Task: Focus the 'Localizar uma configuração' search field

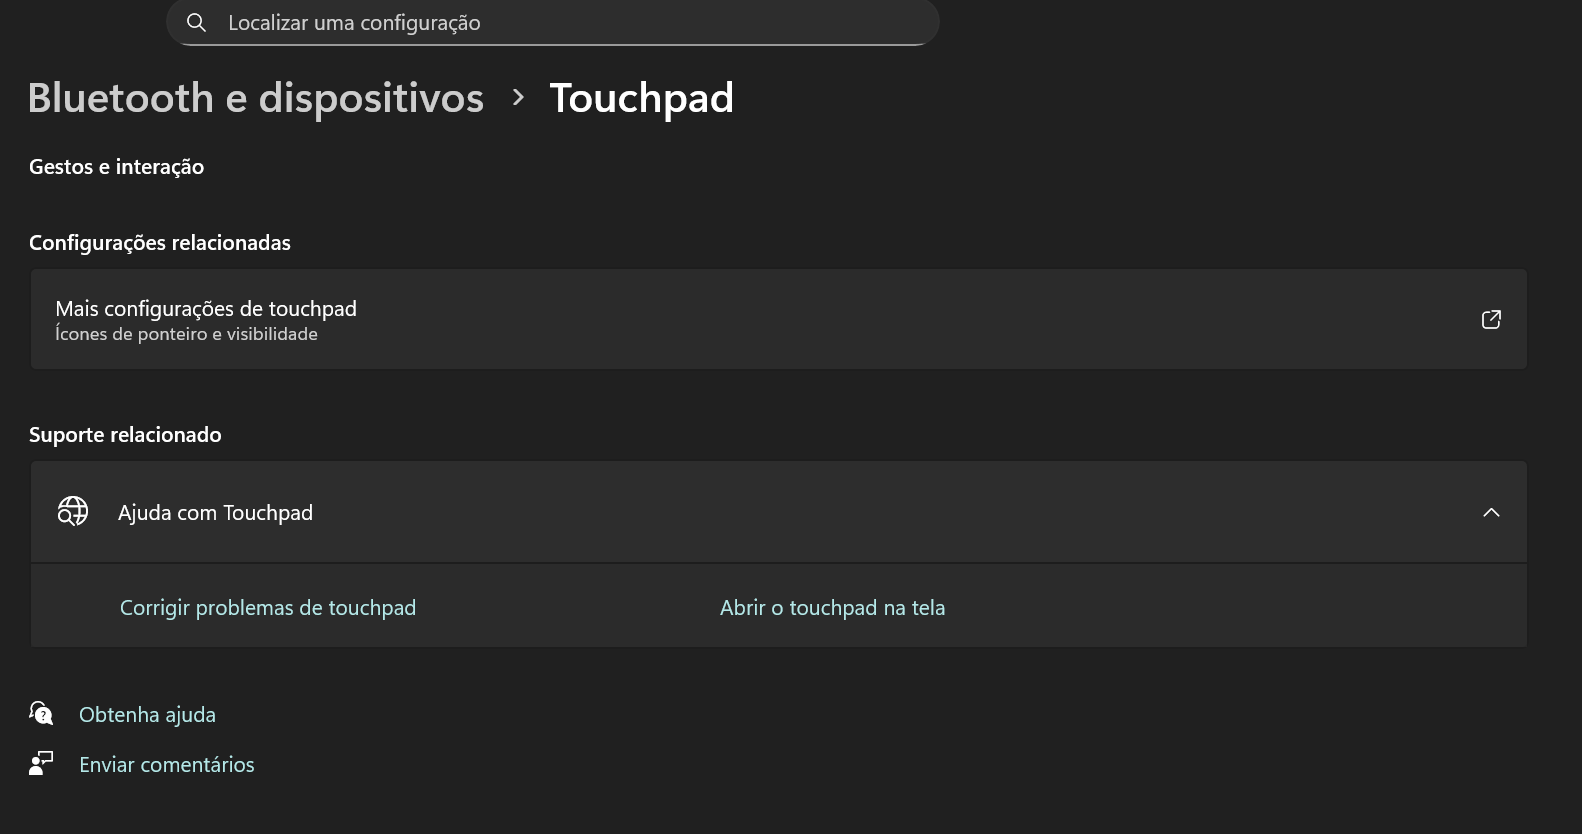Action: [552, 22]
